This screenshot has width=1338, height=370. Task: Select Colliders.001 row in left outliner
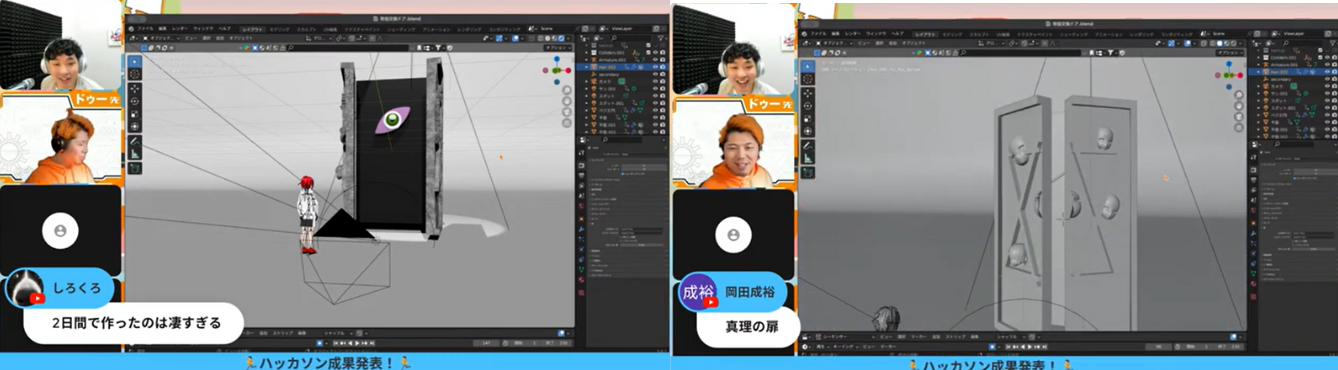pyautogui.click(x=621, y=52)
